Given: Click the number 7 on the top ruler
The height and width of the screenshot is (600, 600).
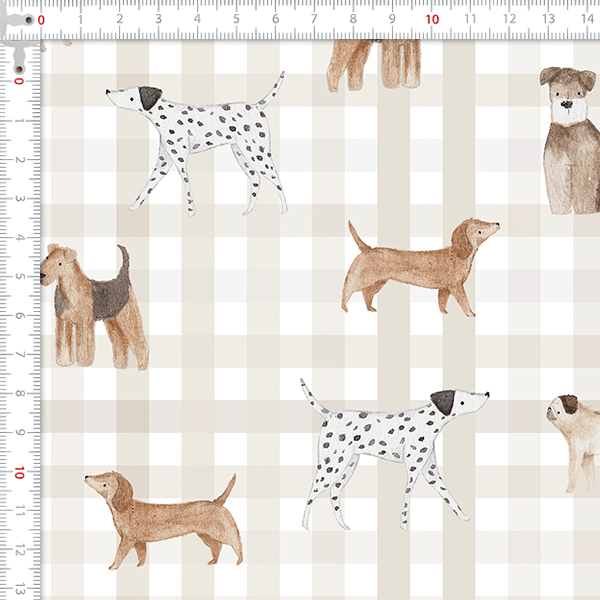Looking at the screenshot, I should point(315,18).
